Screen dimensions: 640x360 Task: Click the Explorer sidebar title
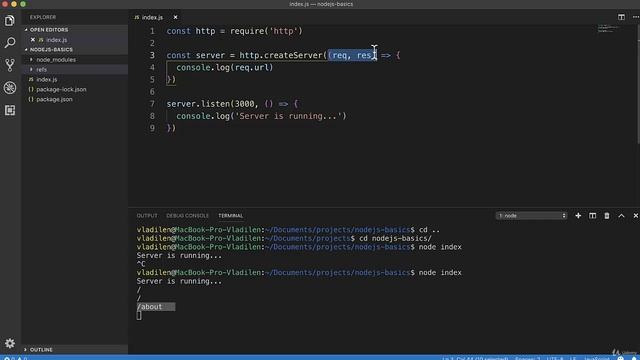pyautogui.click(x=43, y=17)
